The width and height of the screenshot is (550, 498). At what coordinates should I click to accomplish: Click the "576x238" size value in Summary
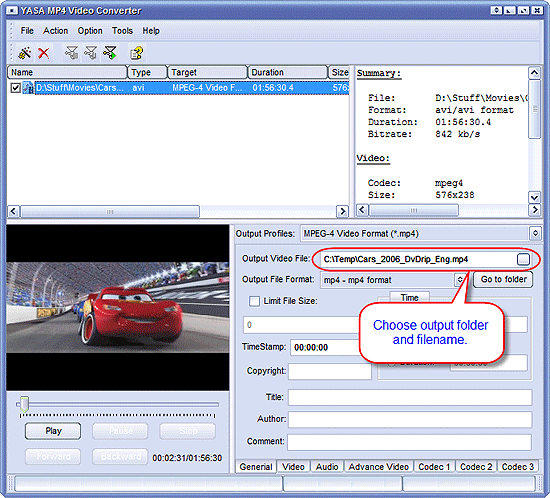pos(455,195)
